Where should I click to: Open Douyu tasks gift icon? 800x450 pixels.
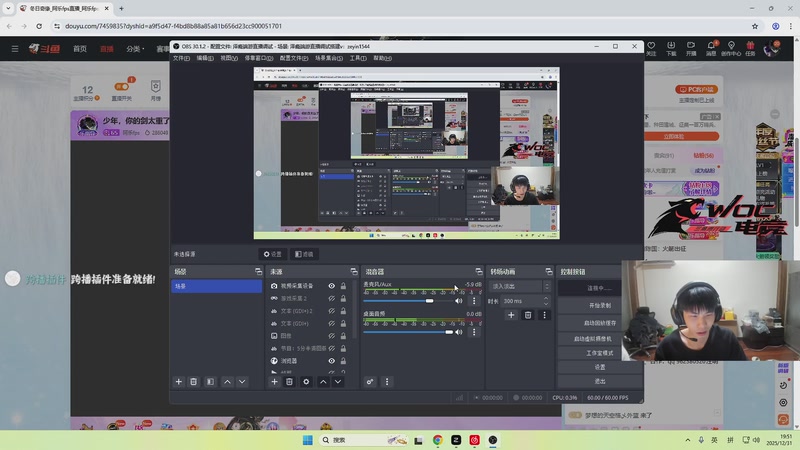coord(750,48)
